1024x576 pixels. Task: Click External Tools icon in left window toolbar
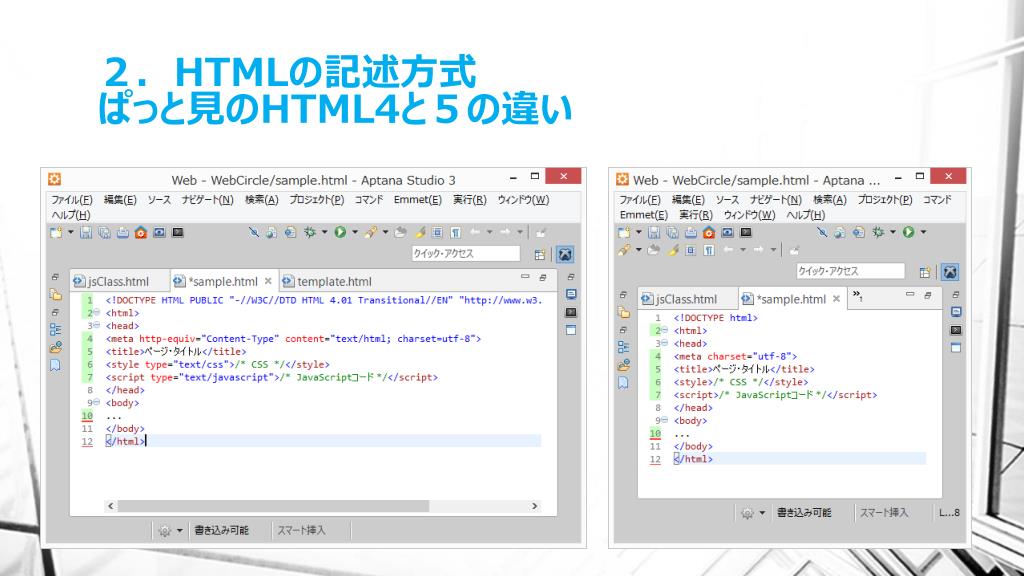coord(371,232)
